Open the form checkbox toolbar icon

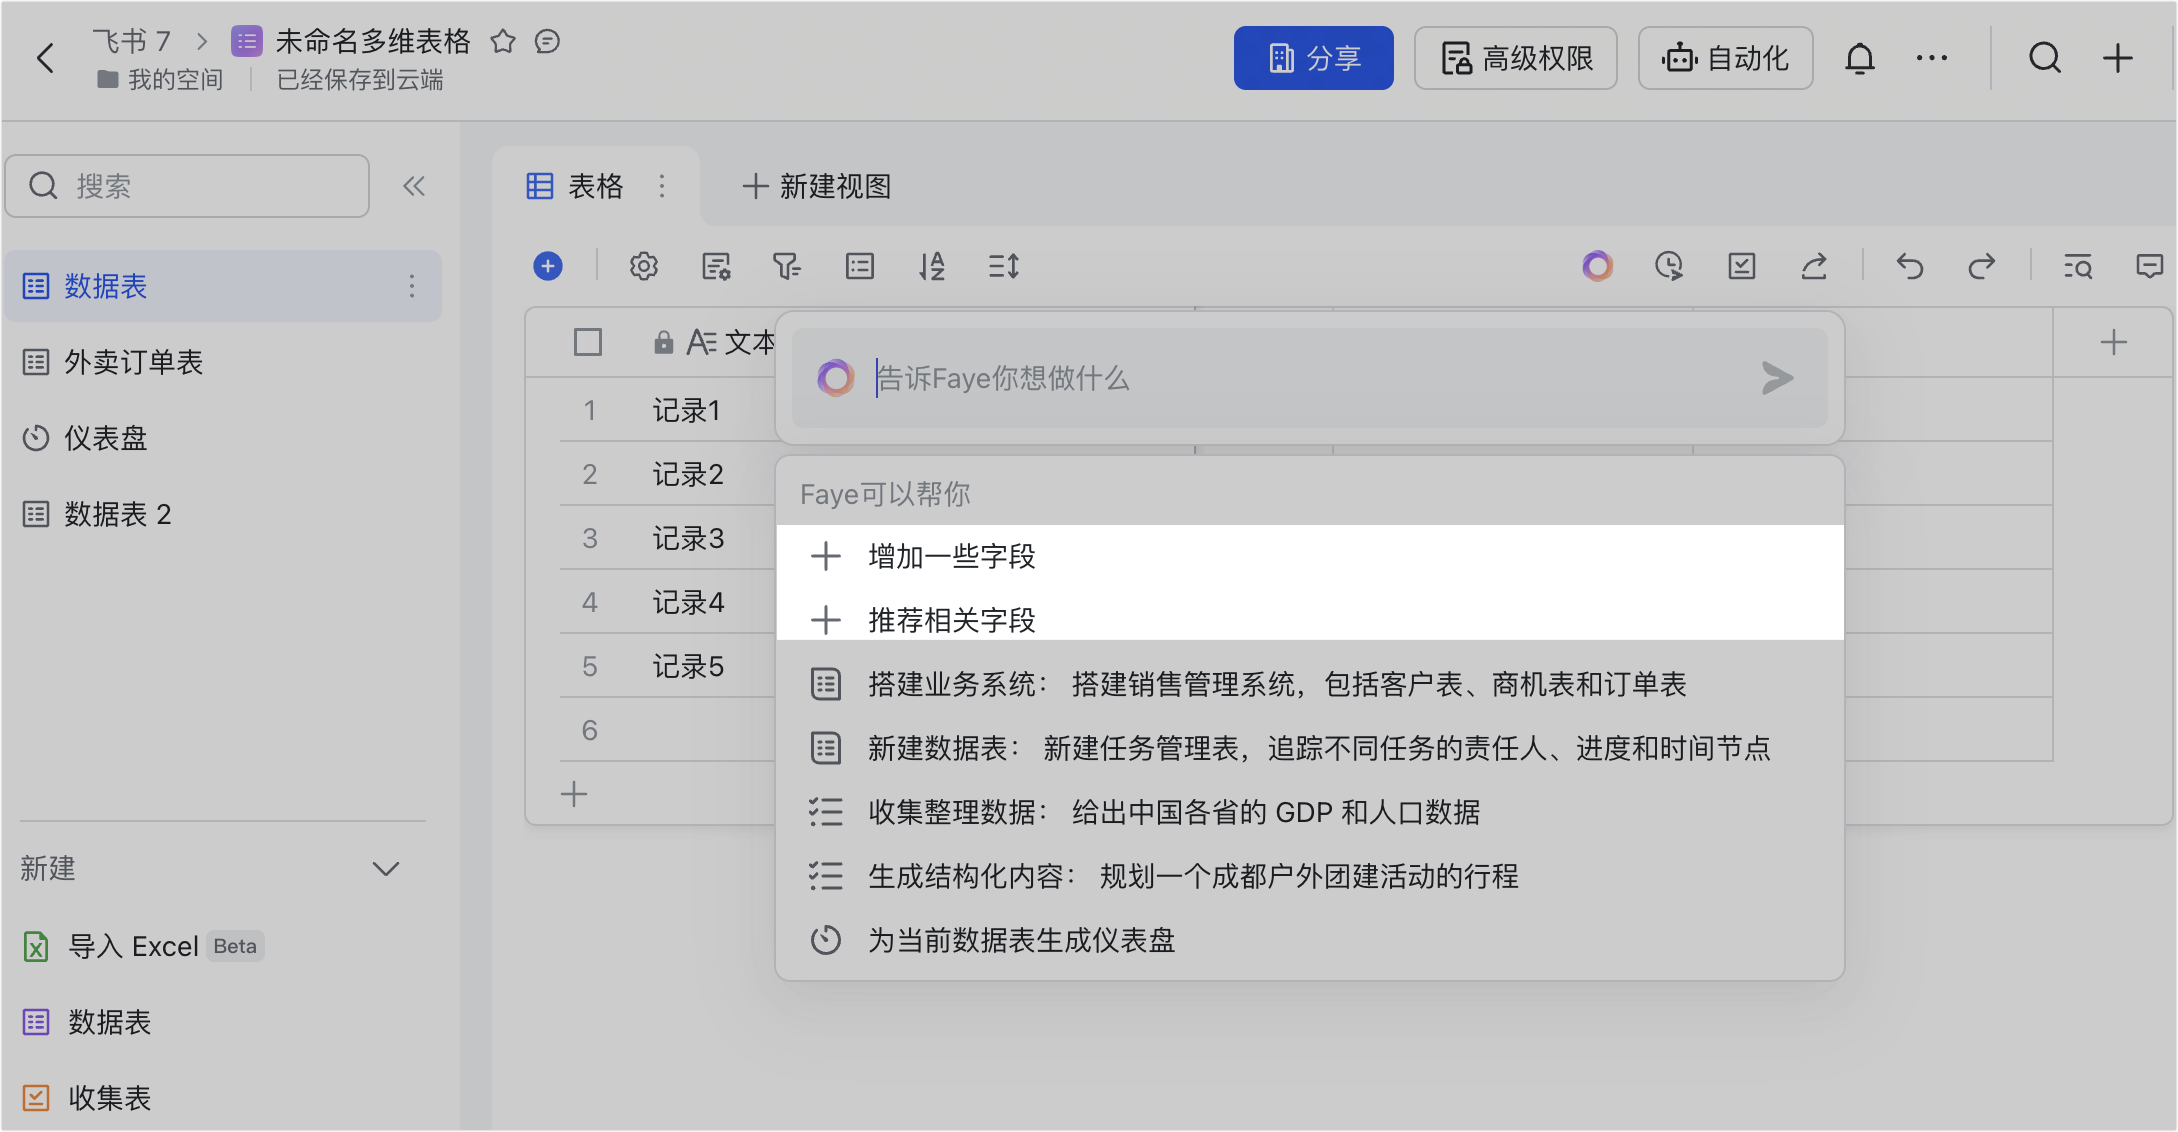(x=1742, y=266)
